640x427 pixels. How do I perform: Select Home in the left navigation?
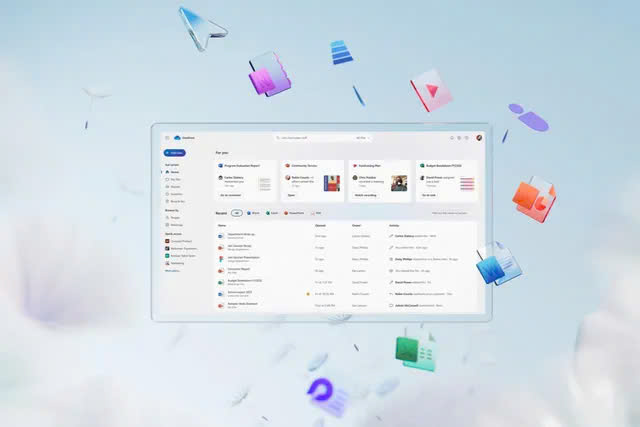point(174,172)
